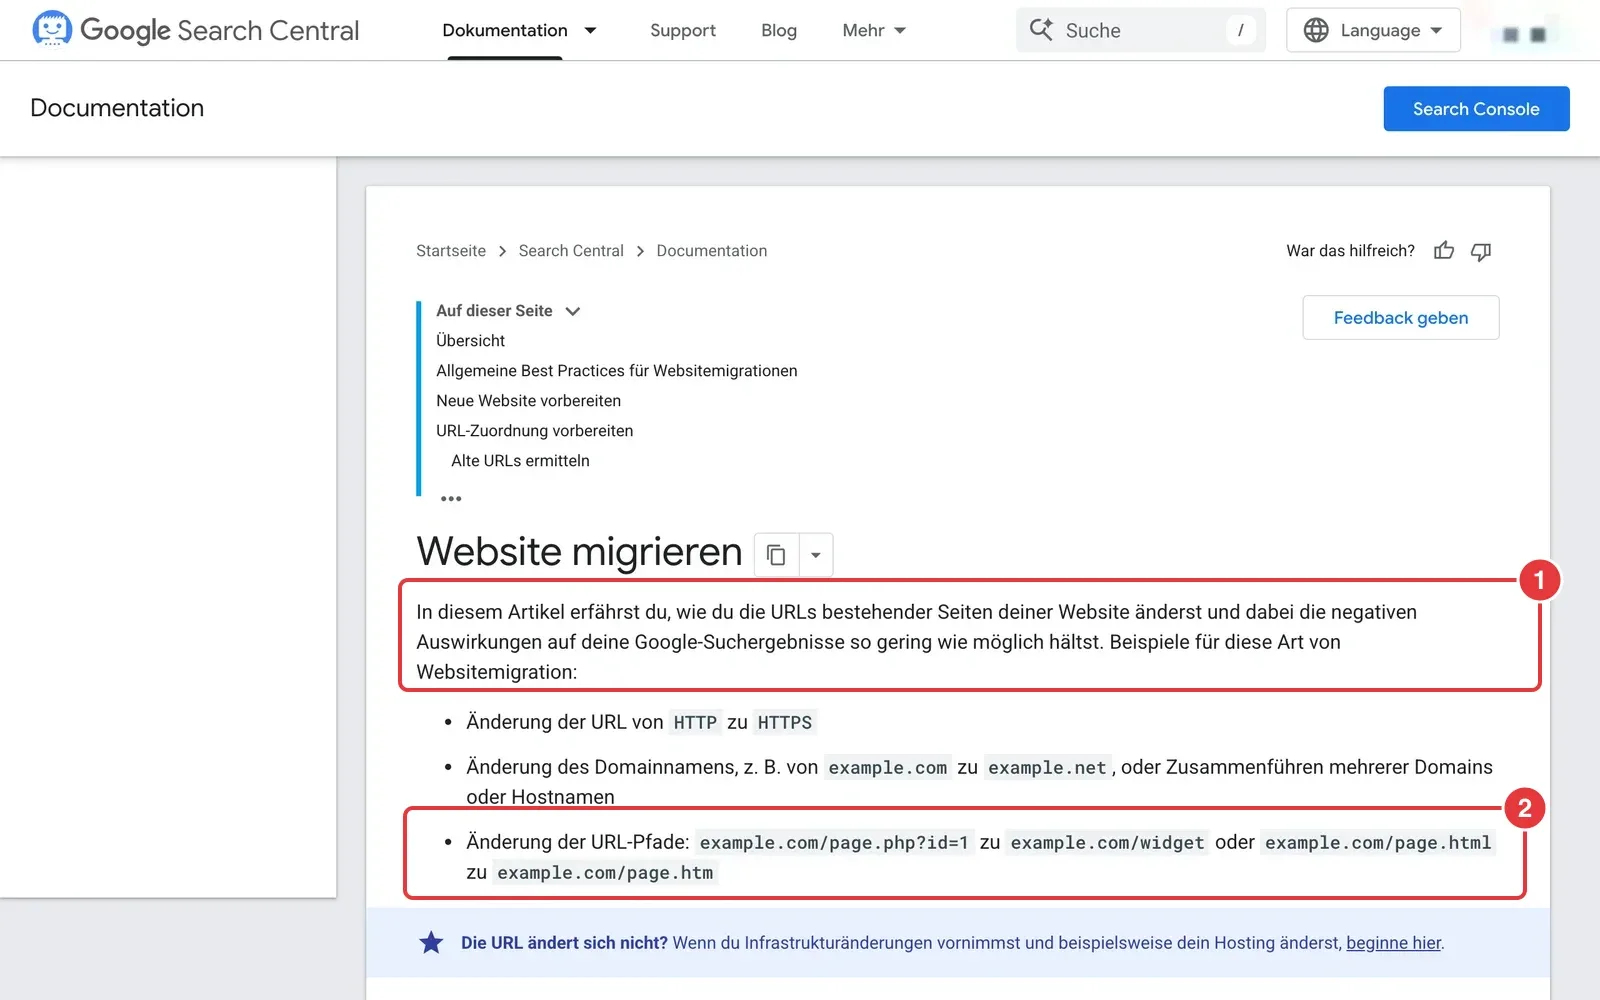Click the Website migrieren heading

(x=579, y=552)
